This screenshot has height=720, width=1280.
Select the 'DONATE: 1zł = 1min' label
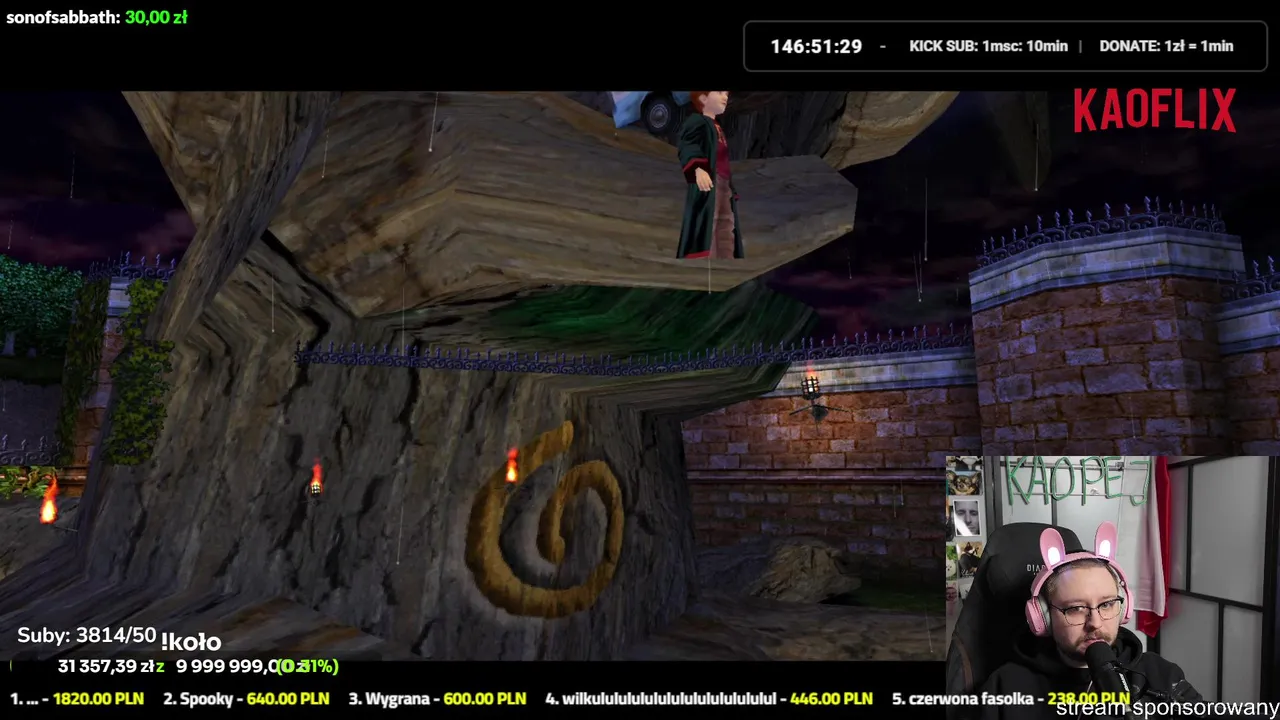(1166, 46)
